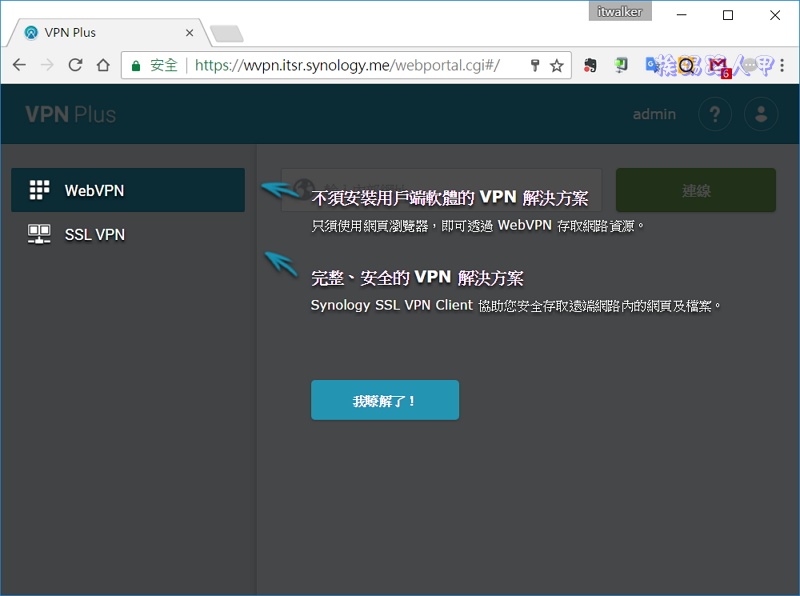Click heading 完整、安全的 VPN 解決方案

pos(417,278)
